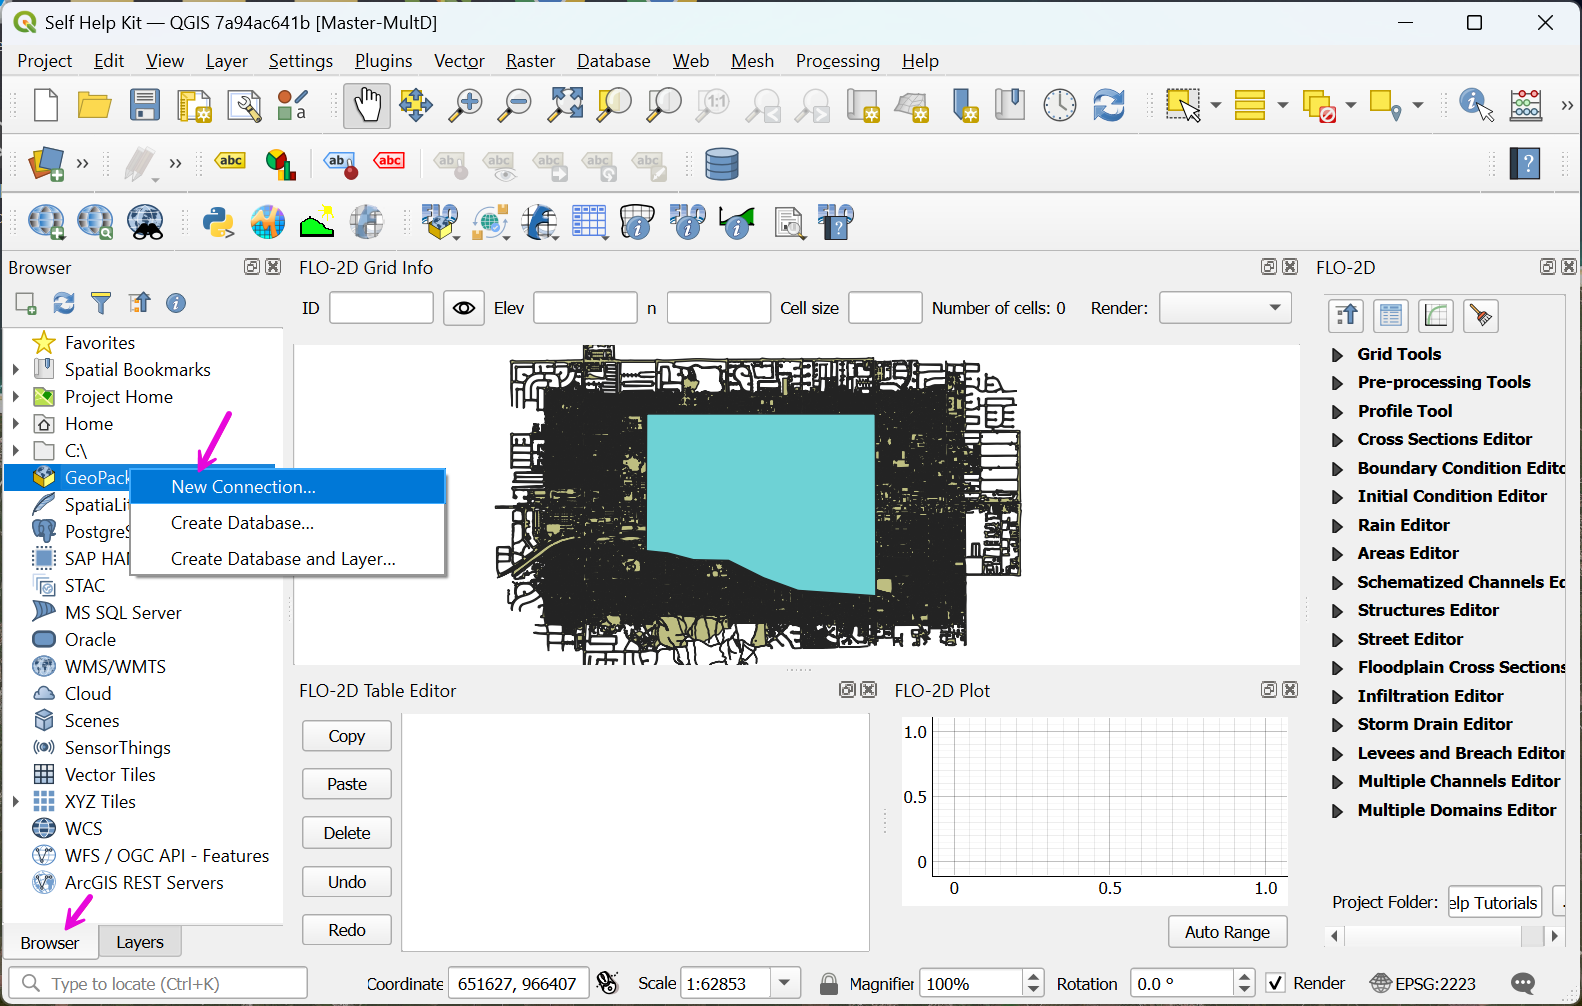Uncheck the Render checkbox in status bar
This screenshot has width=1582, height=1006.
point(1276,983)
